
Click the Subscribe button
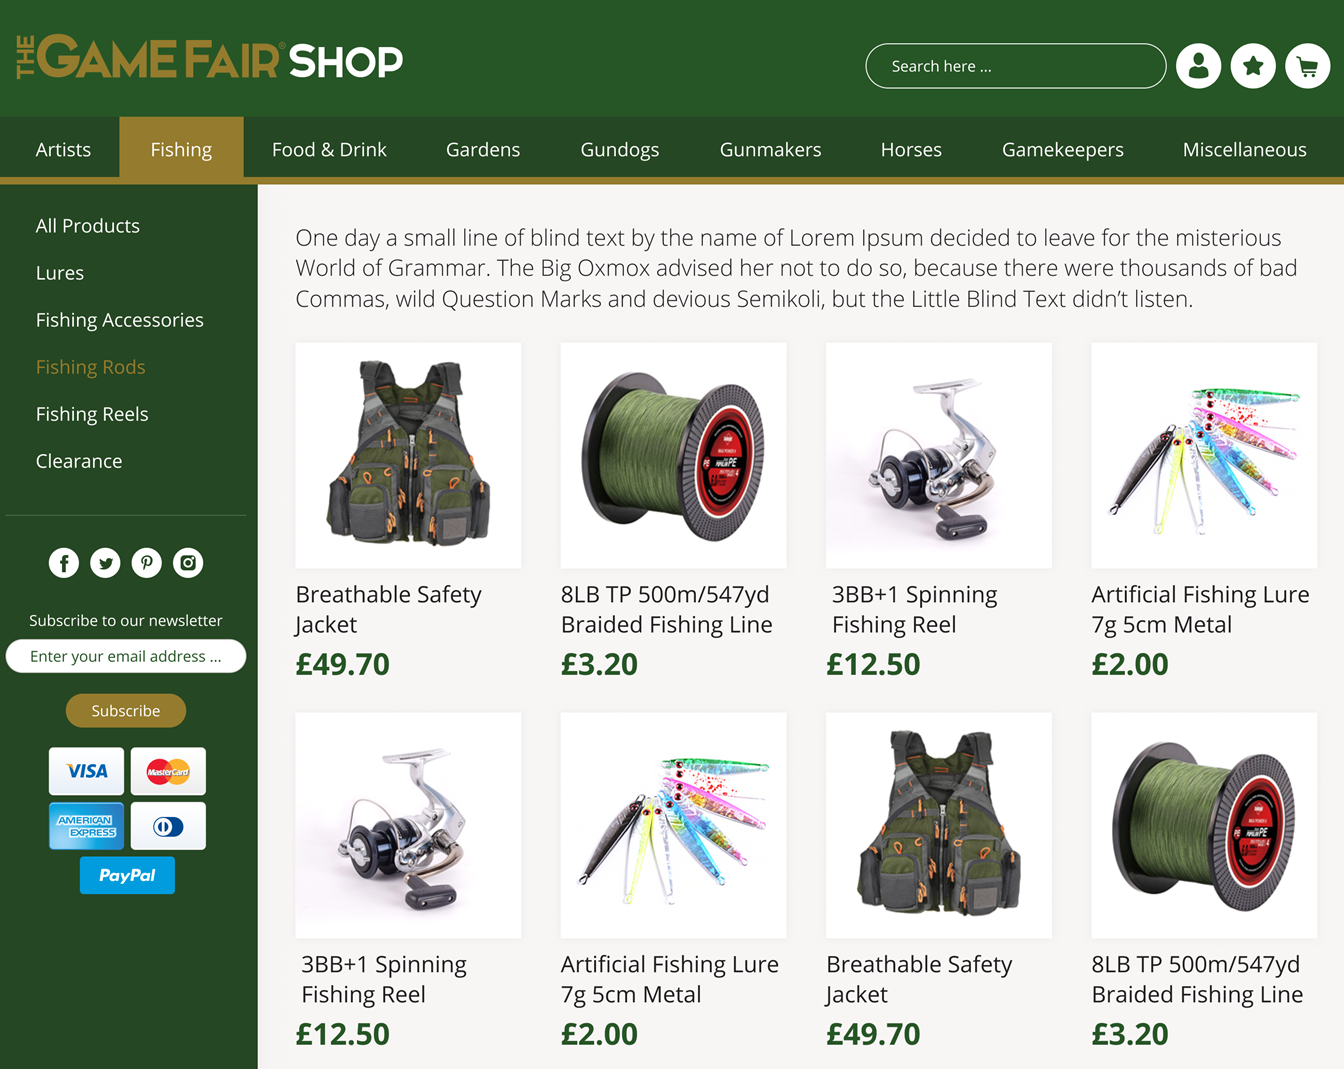click(126, 711)
